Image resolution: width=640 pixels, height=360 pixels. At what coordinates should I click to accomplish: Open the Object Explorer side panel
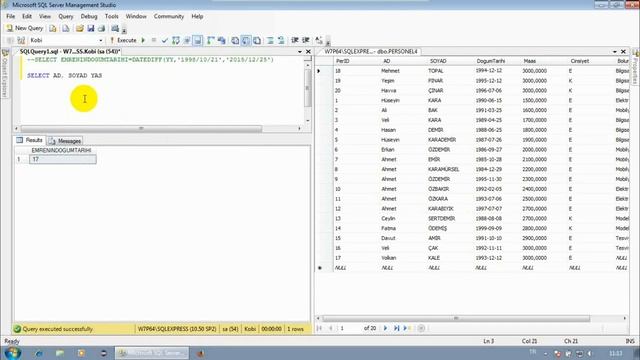click(5, 73)
